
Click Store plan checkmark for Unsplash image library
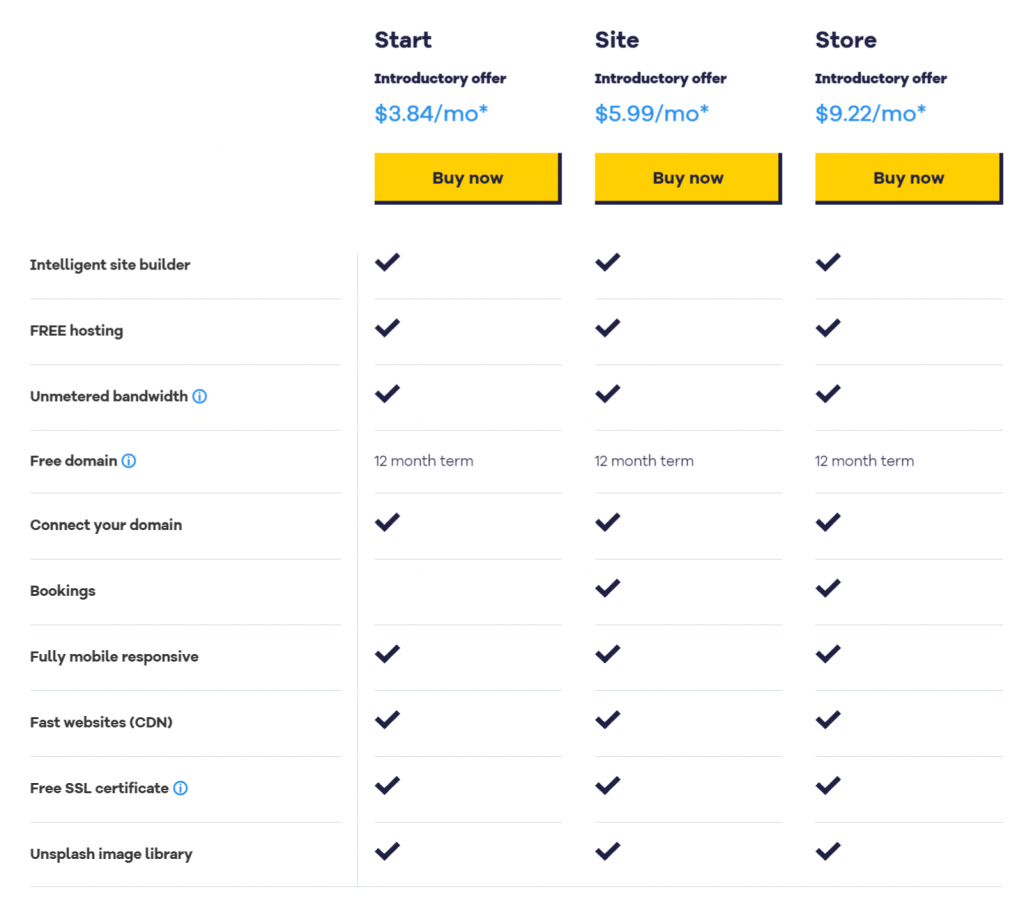tap(828, 851)
